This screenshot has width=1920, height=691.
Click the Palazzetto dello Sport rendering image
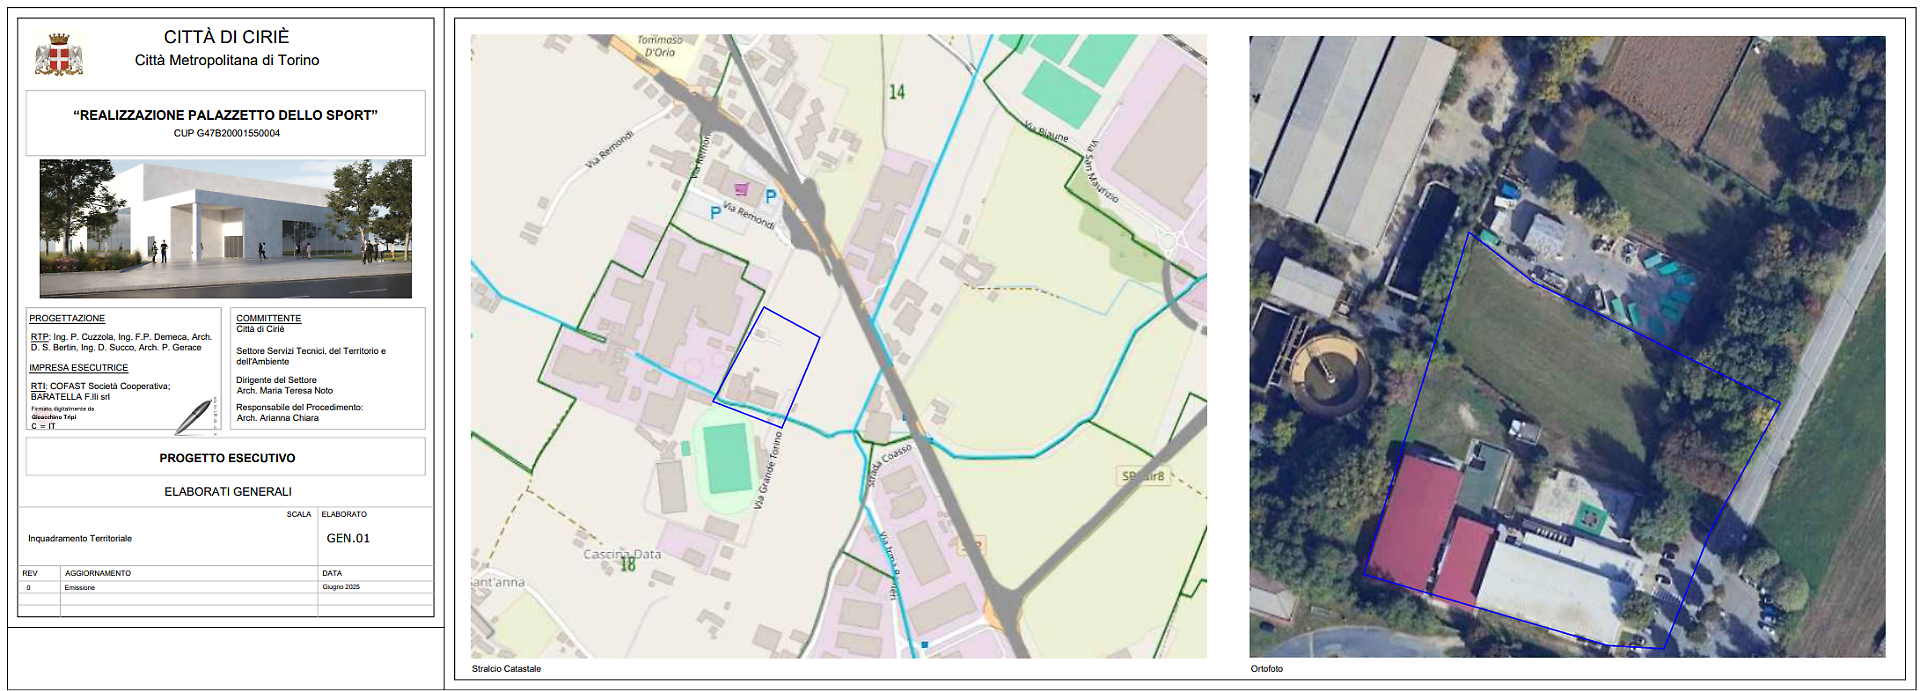coord(226,228)
